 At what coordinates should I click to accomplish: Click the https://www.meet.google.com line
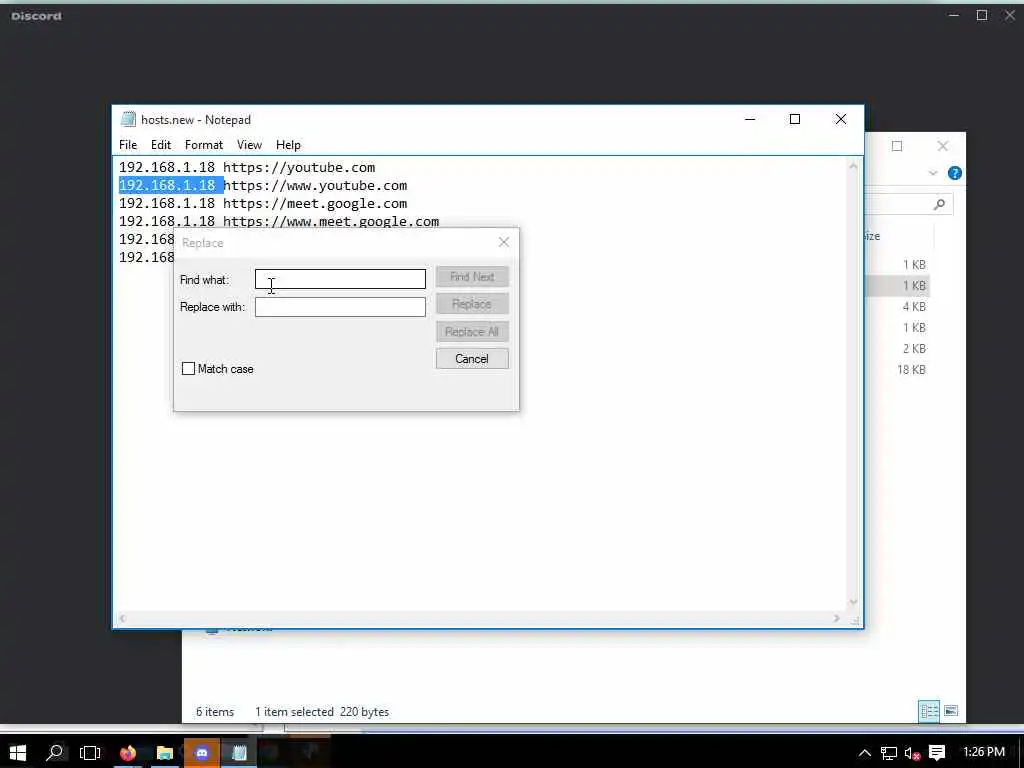[x=279, y=222]
